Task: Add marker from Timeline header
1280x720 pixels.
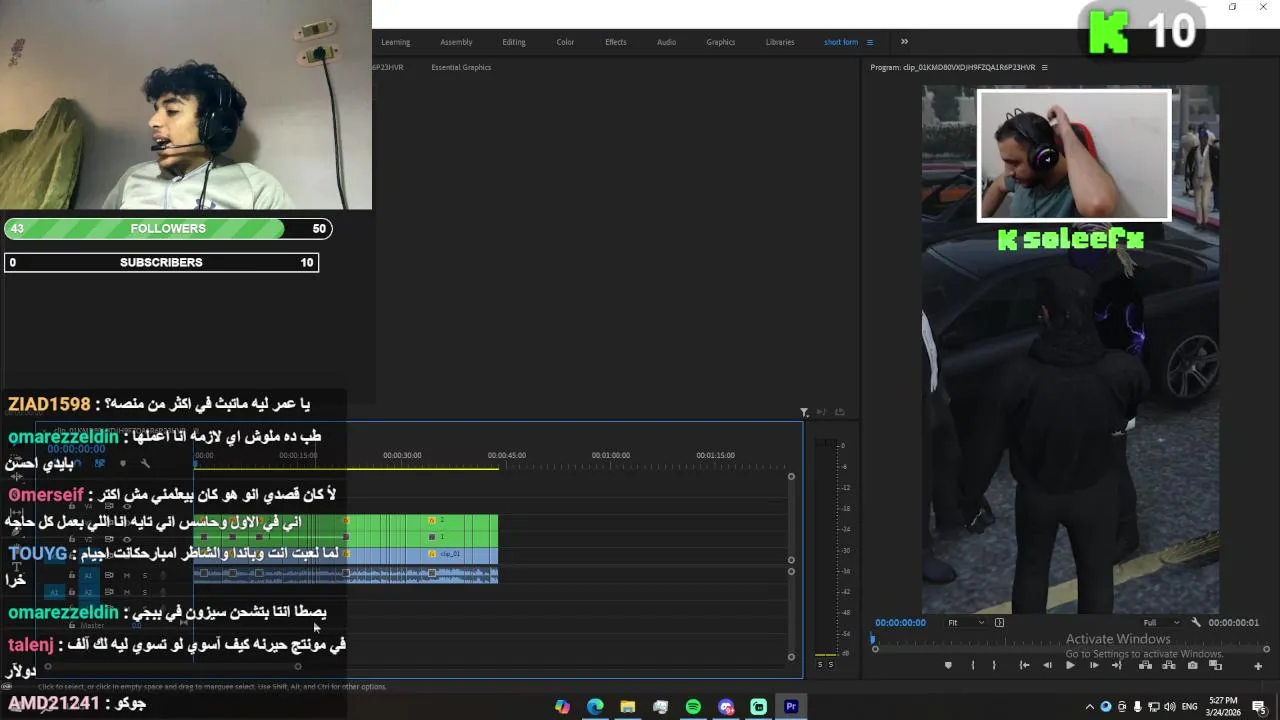Action: pyautogui.click(x=122, y=463)
